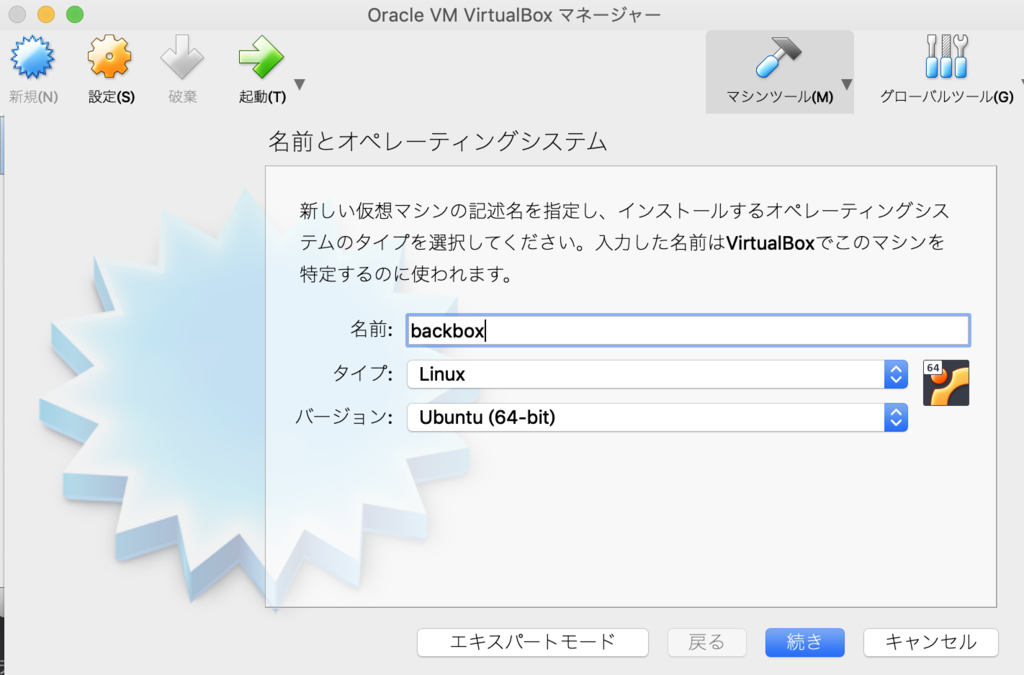Open Settings (設定) toolbar icon

pos(110,57)
